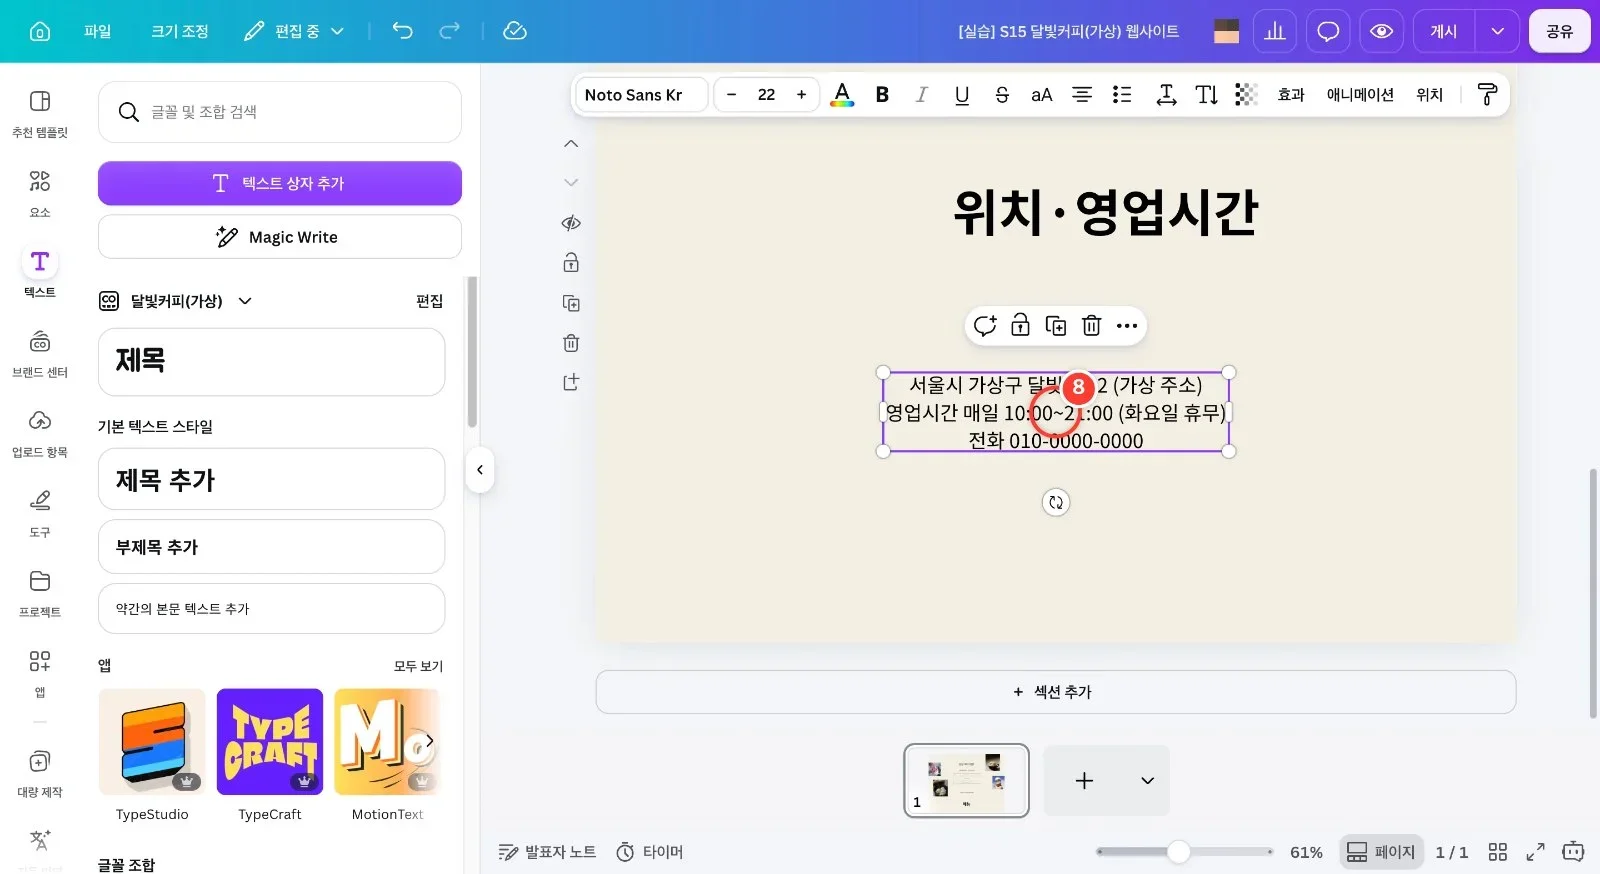Change the text color
1600x874 pixels.
[x=843, y=95]
